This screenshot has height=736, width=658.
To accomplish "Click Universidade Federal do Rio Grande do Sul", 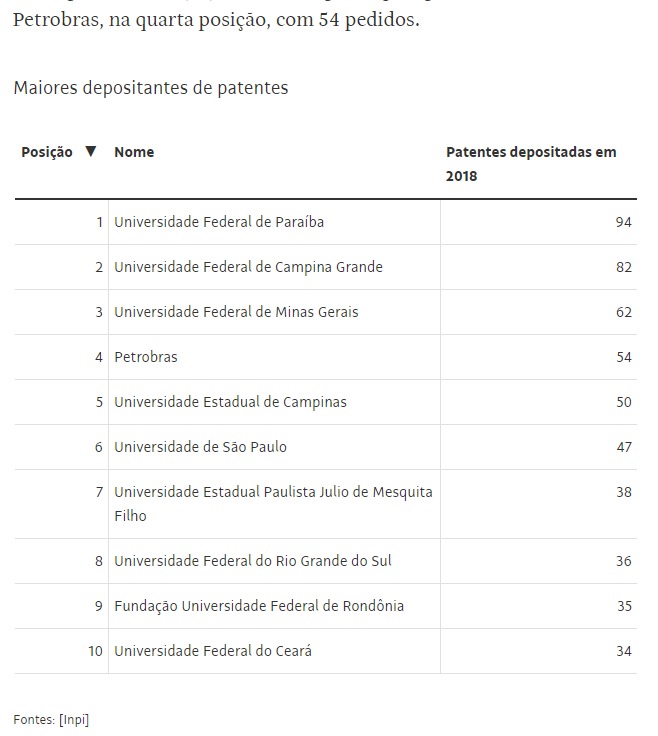I will (253, 561).
